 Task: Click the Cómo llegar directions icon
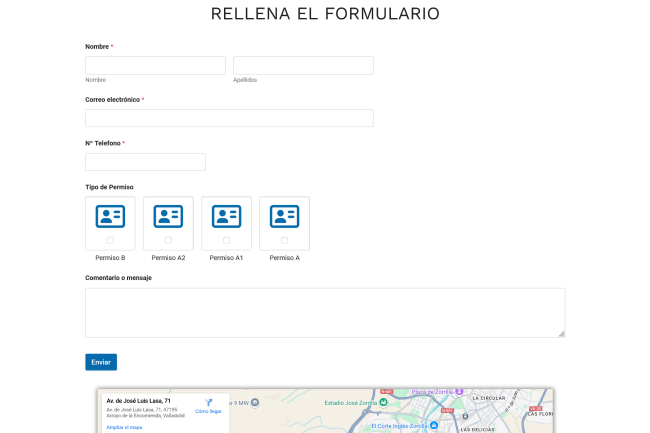(x=209, y=402)
